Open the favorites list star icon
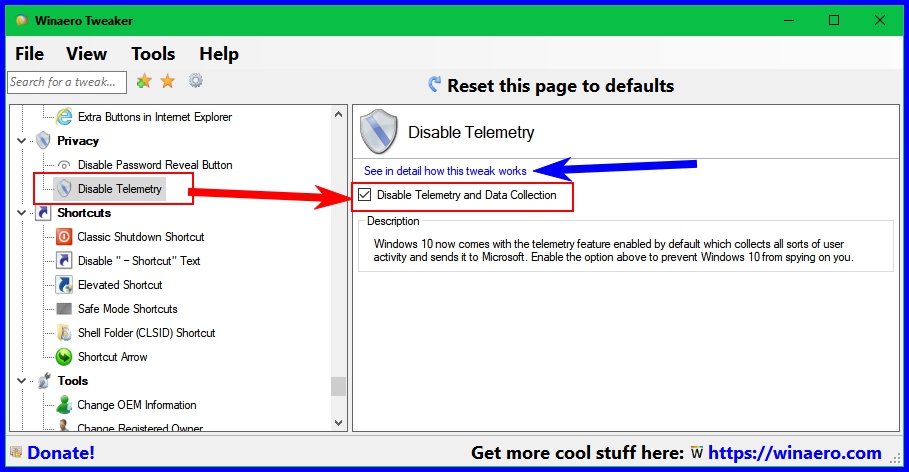909x472 pixels. click(168, 81)
